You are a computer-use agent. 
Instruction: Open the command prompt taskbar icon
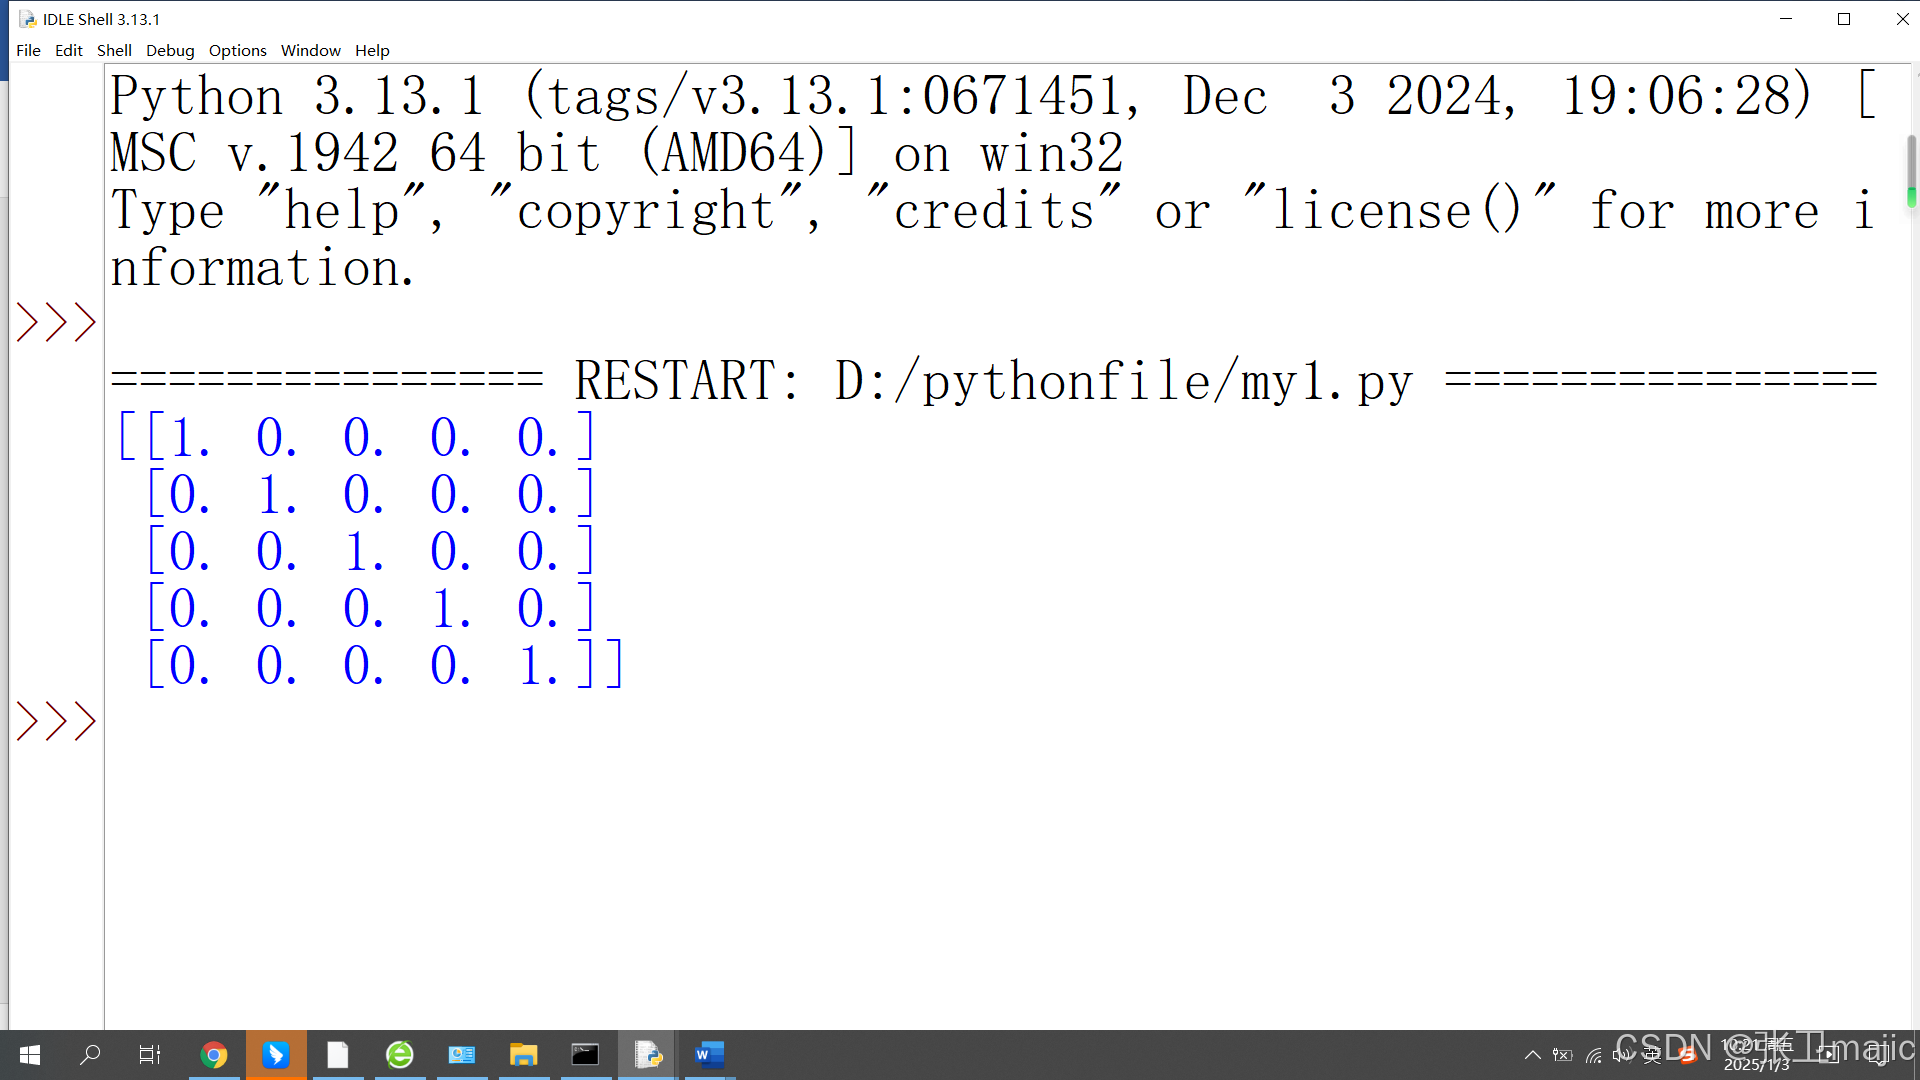(x=585, y=1054)
